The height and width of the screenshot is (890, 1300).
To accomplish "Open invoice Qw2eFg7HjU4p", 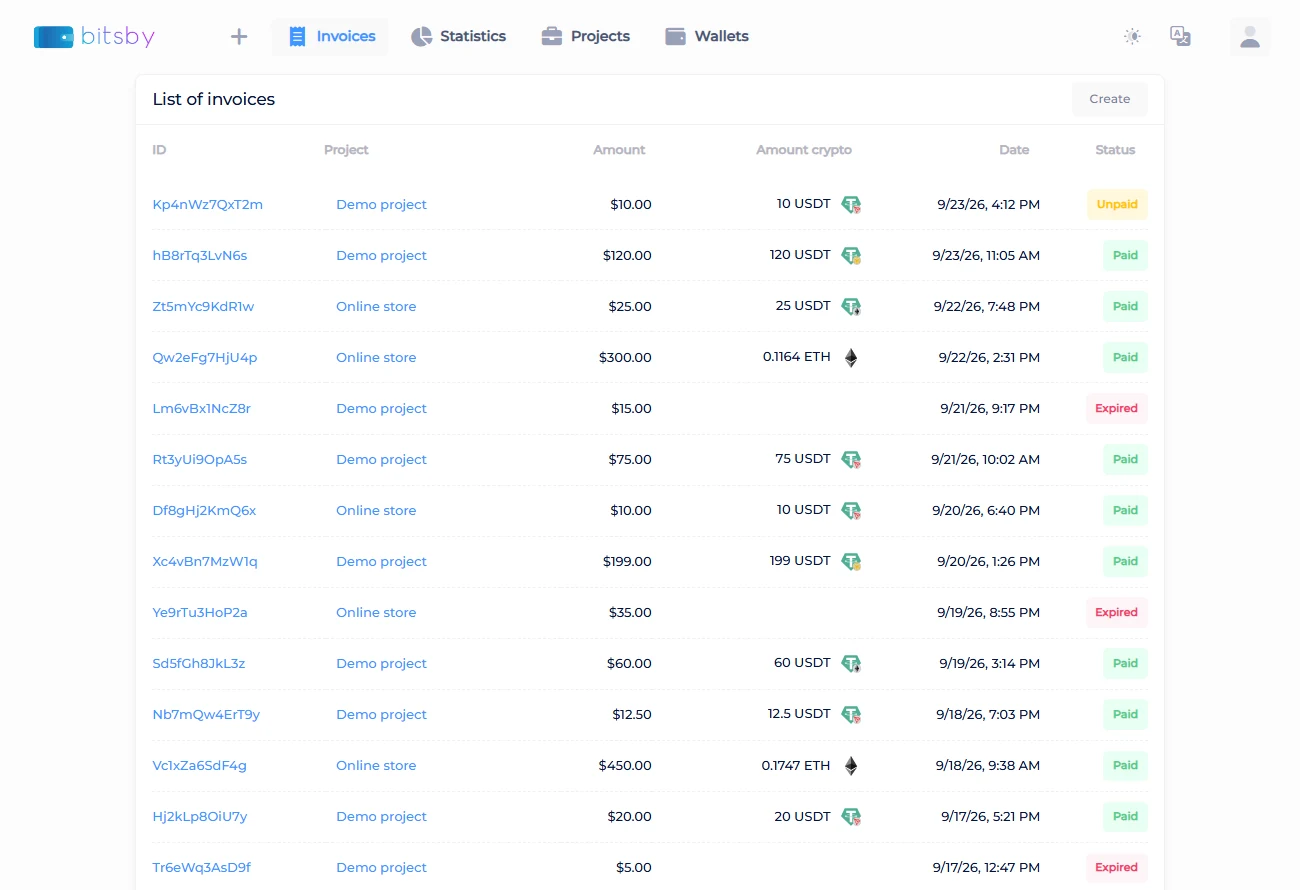I will tap(204, 358).
